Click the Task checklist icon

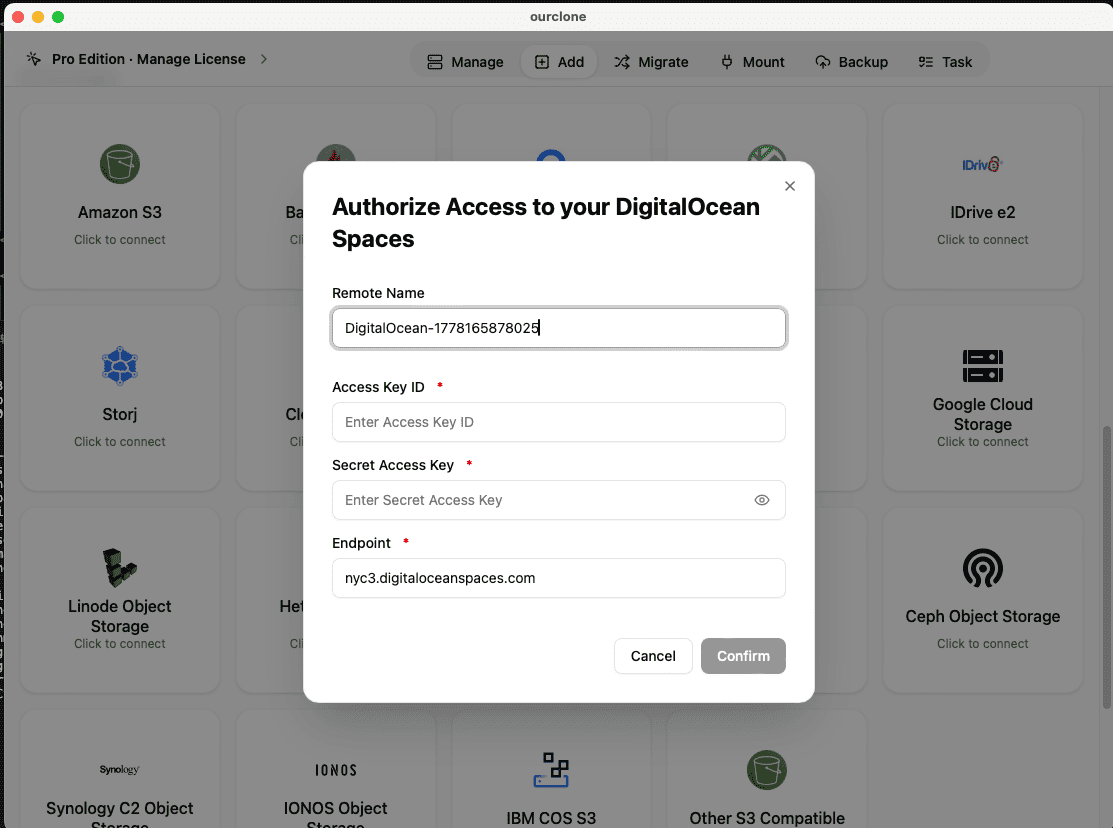pyautogui.click(x=926, y=62)
